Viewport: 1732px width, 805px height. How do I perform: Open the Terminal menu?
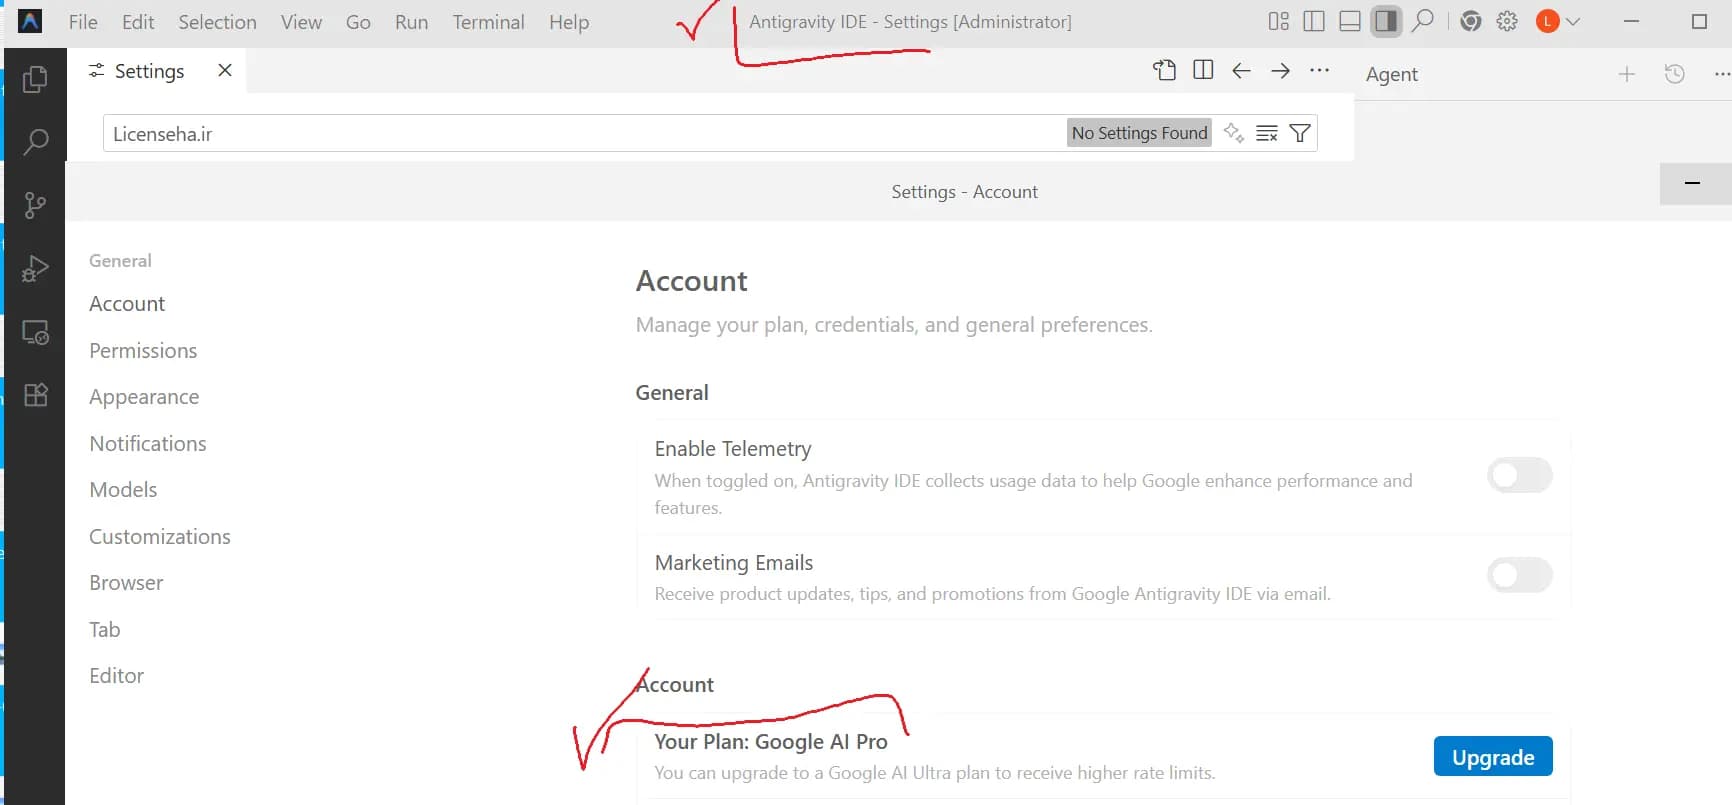(x=488, y=22)
